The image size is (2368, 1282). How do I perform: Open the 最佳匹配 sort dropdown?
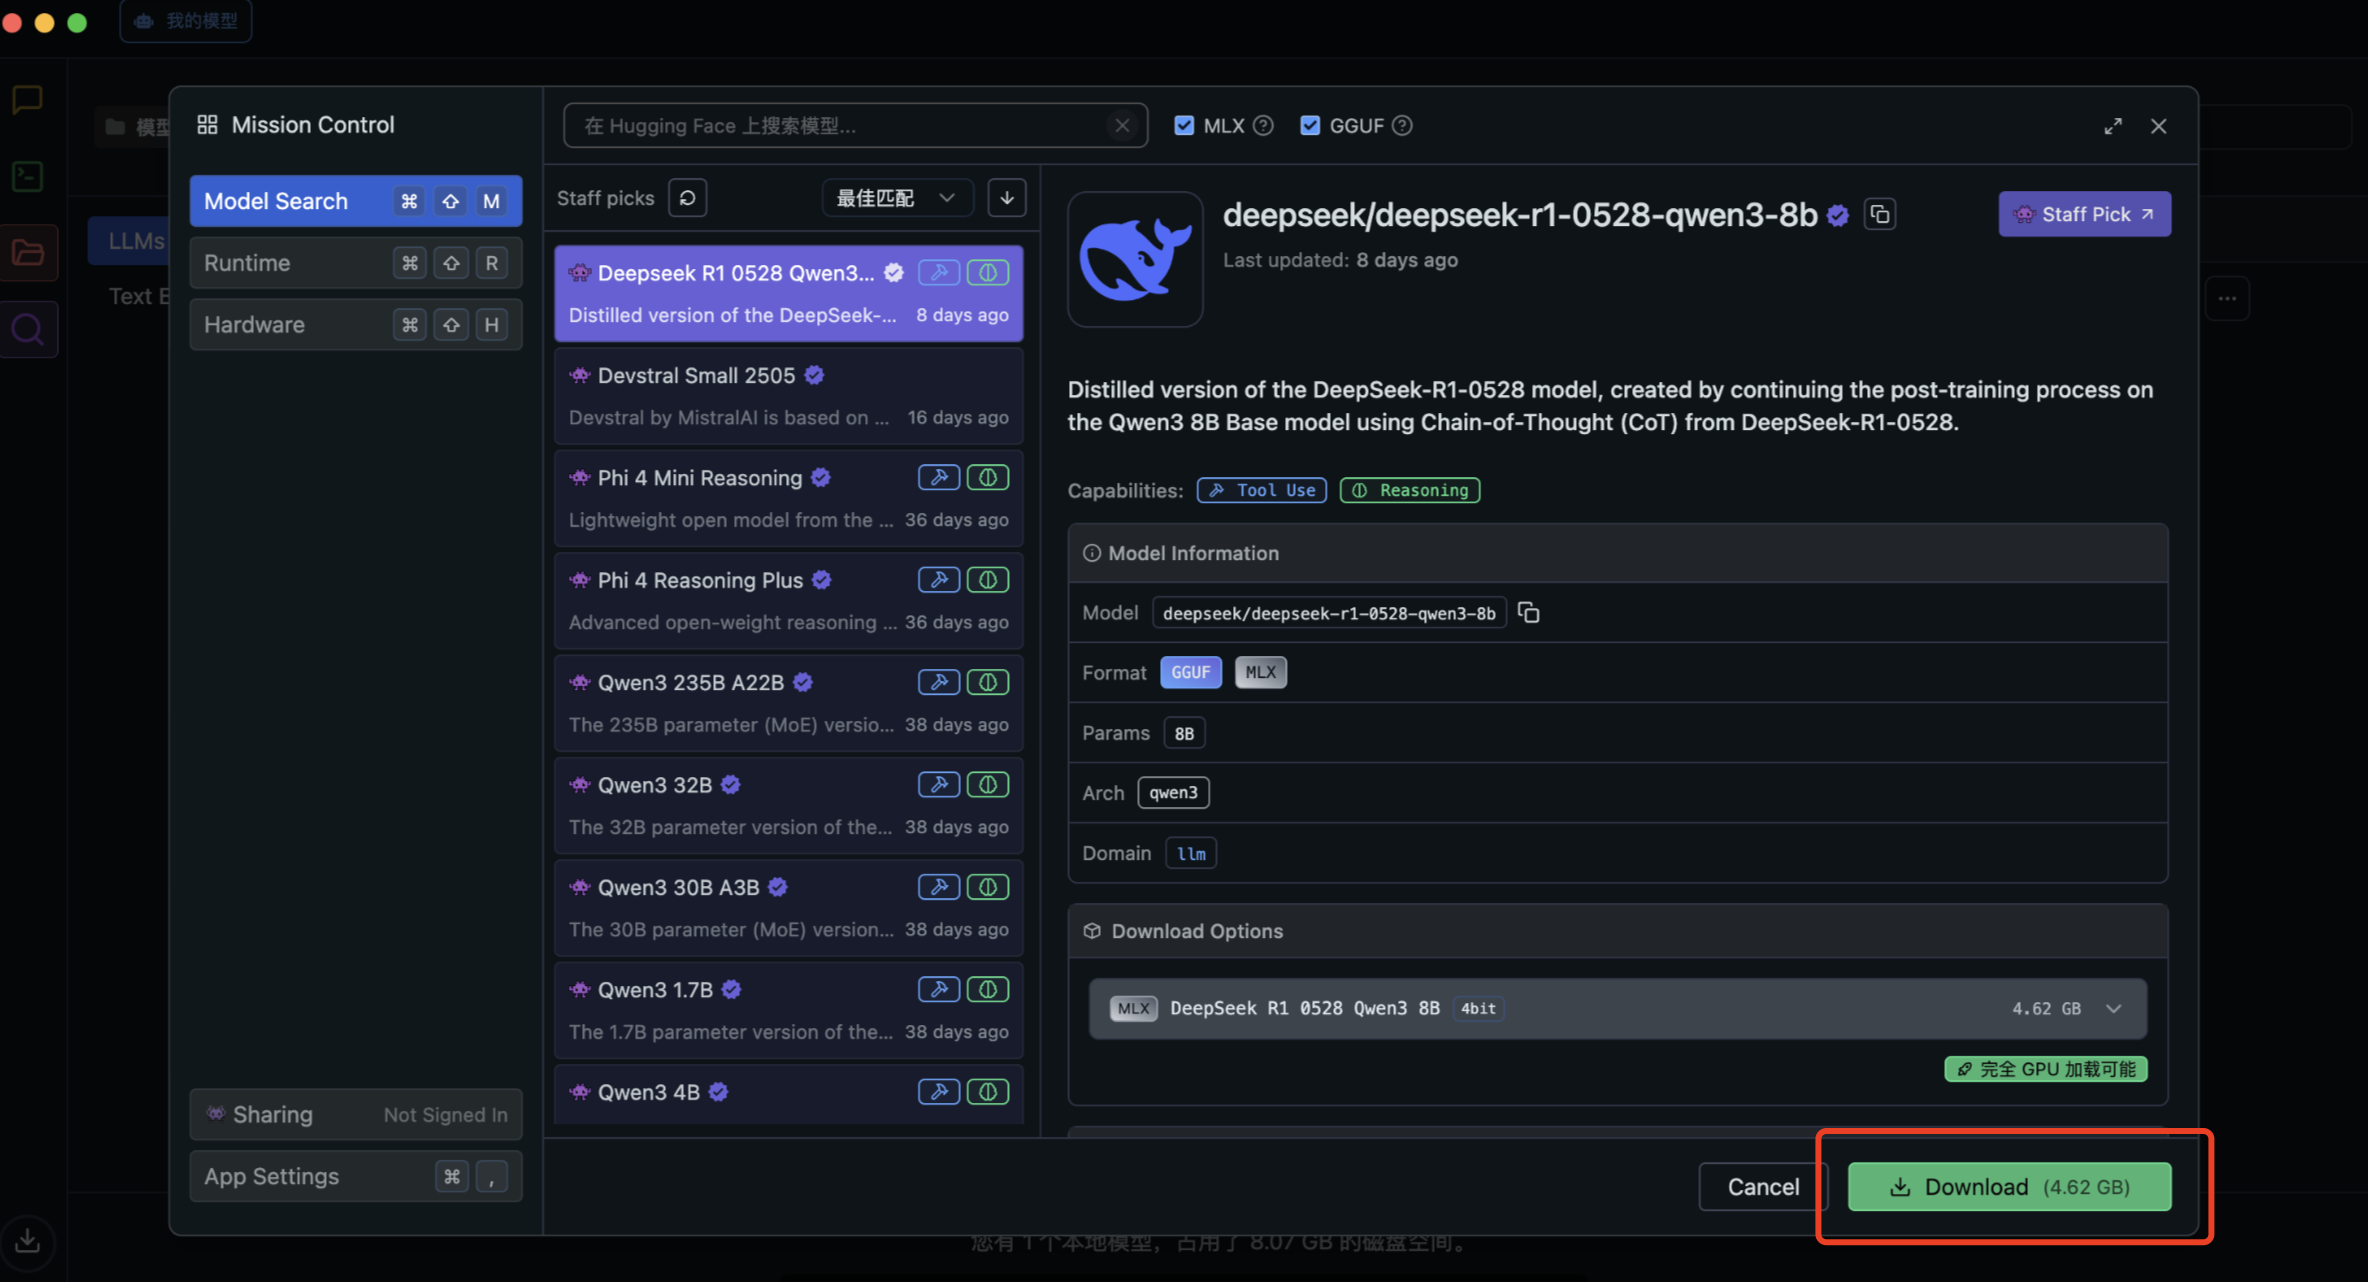(x=895, y=198)
